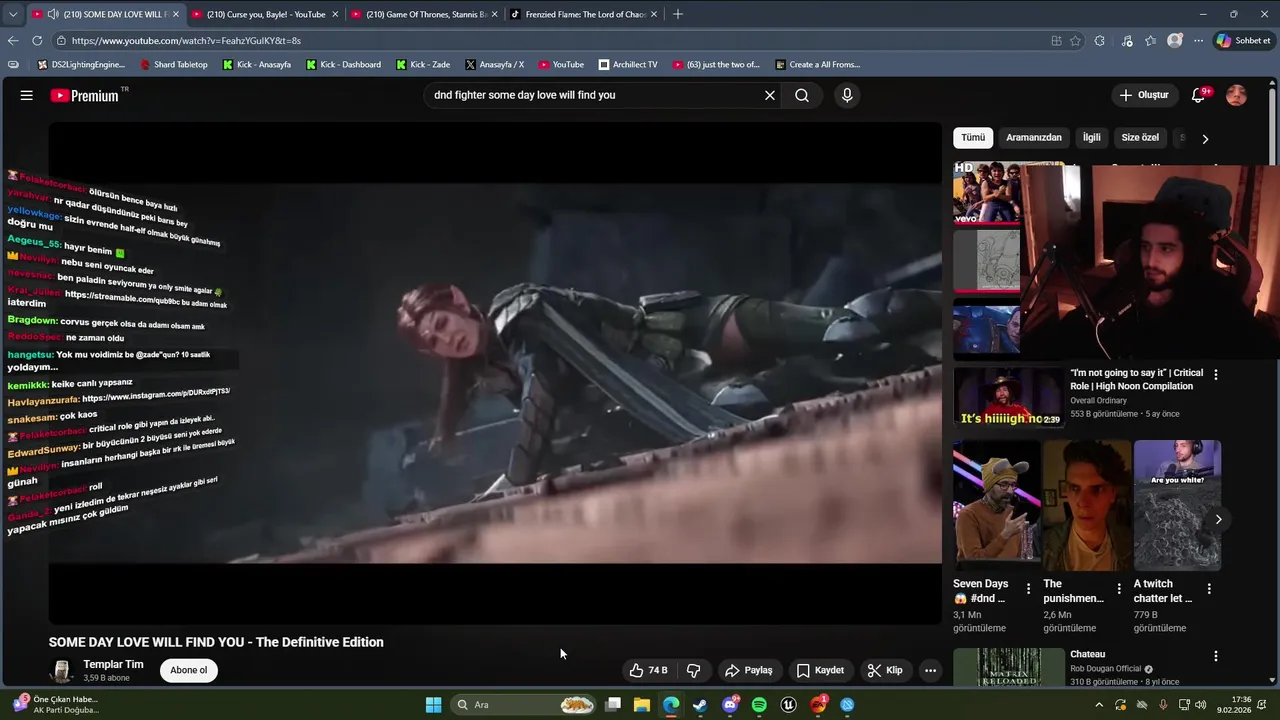Open the Seven Days short thumbnail
Viewport: 1280px width, 720px height.
click(996, 505)
